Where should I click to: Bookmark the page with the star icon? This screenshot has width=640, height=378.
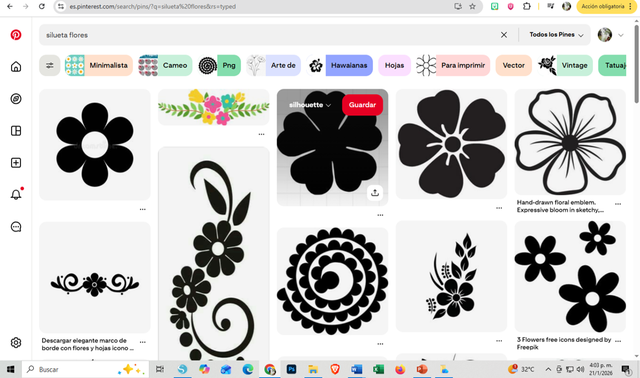(472, 7)
